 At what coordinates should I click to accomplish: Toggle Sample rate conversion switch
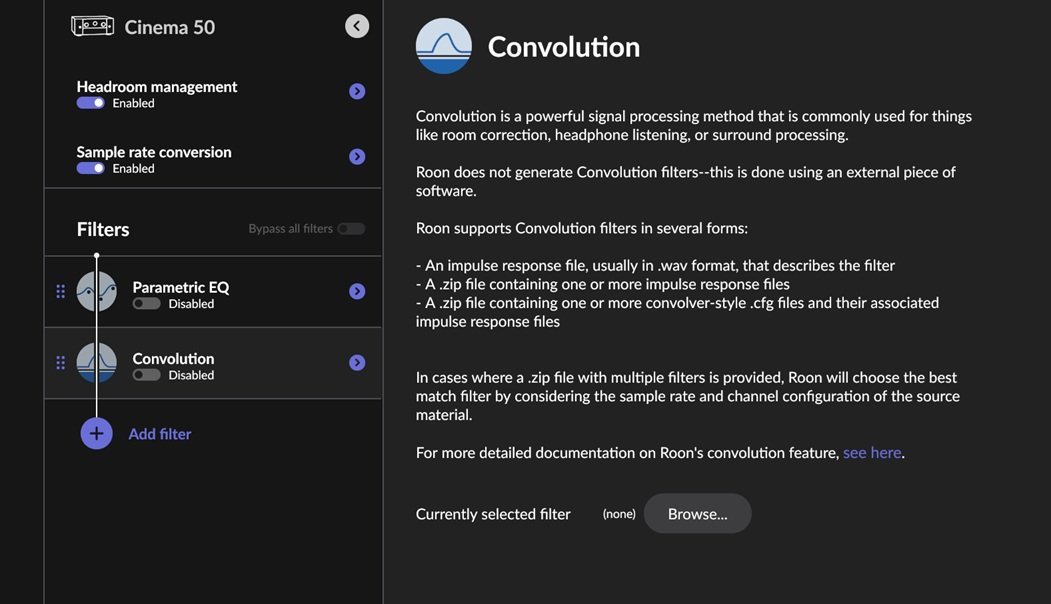(90, 168)
